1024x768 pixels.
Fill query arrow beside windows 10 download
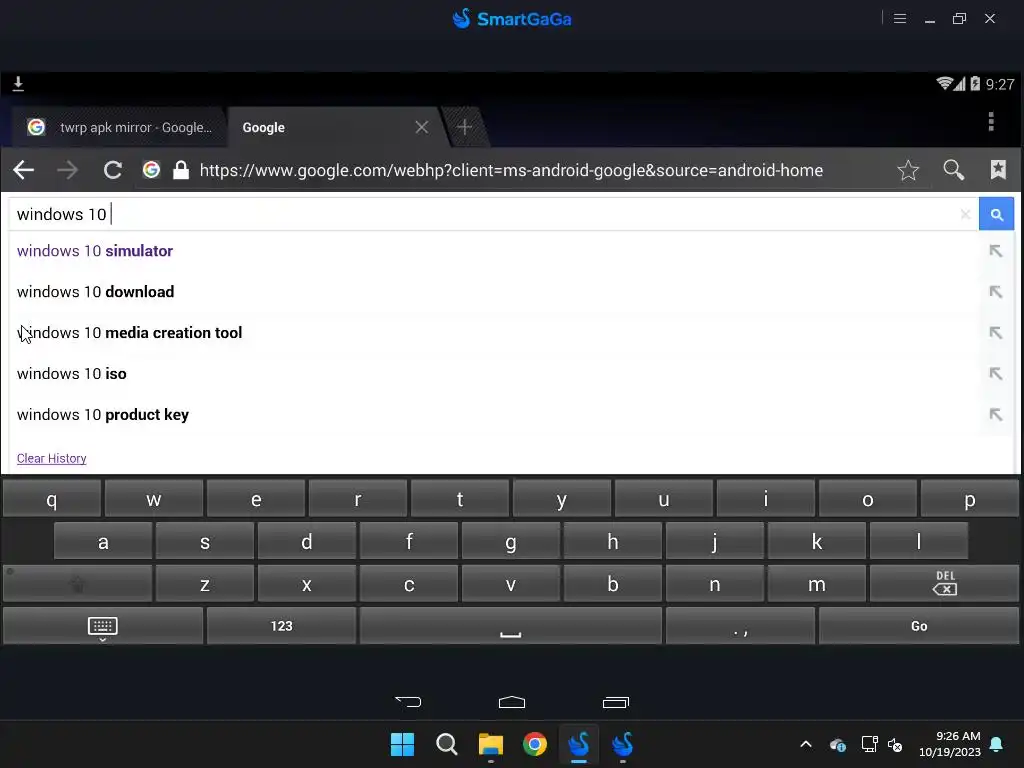pyautogui.click(x=995, y=292)
